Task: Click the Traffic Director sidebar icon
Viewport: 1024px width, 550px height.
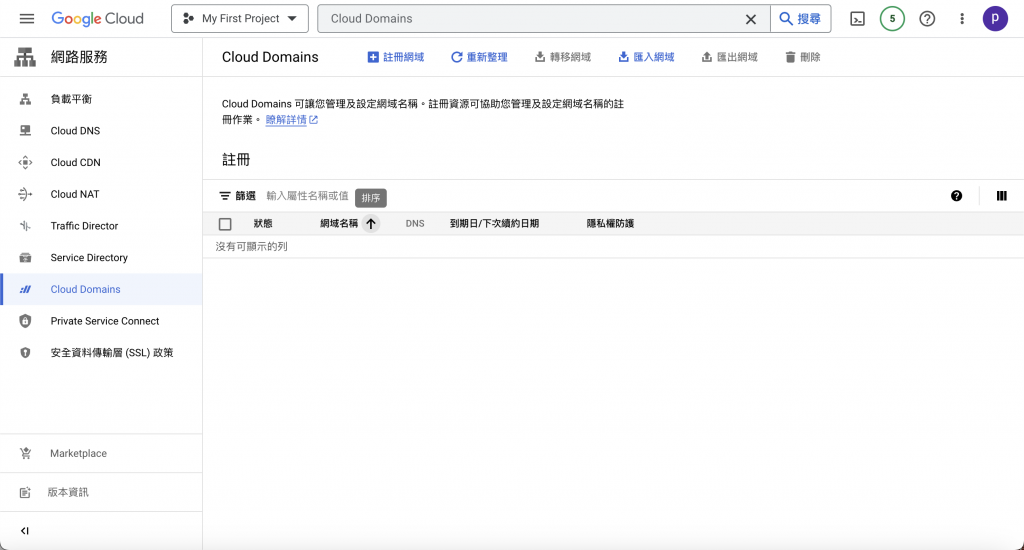Action: (x=25, y=226)
